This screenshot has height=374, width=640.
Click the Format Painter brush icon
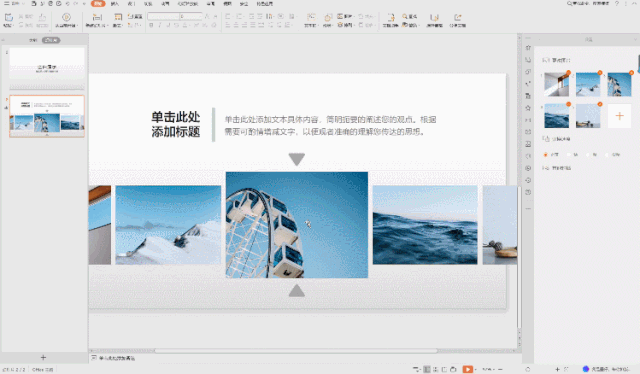coord(42,17)
